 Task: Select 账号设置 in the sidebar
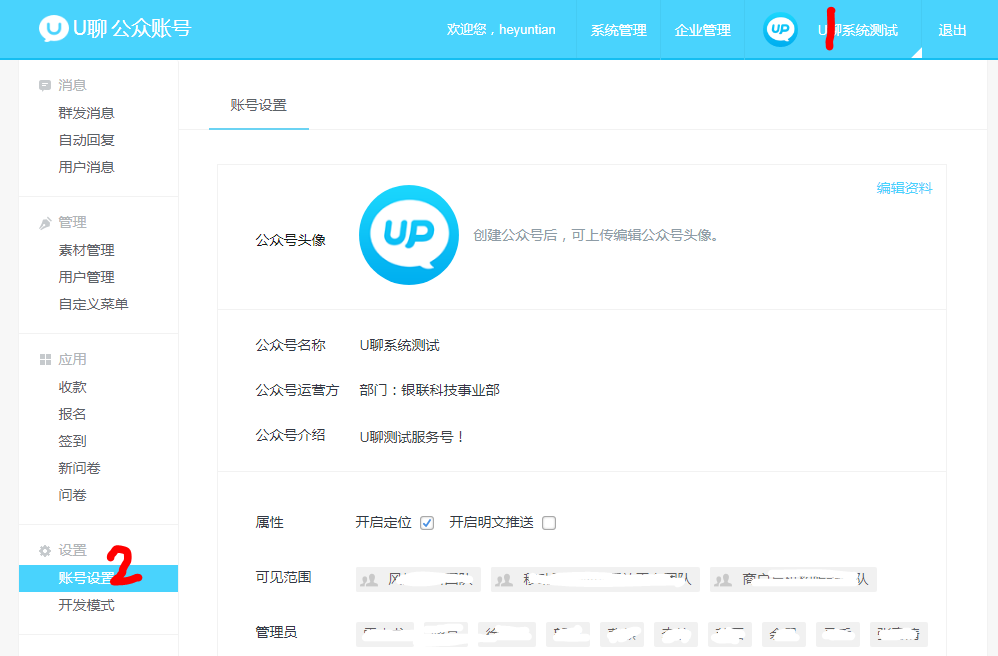point(99,578)
